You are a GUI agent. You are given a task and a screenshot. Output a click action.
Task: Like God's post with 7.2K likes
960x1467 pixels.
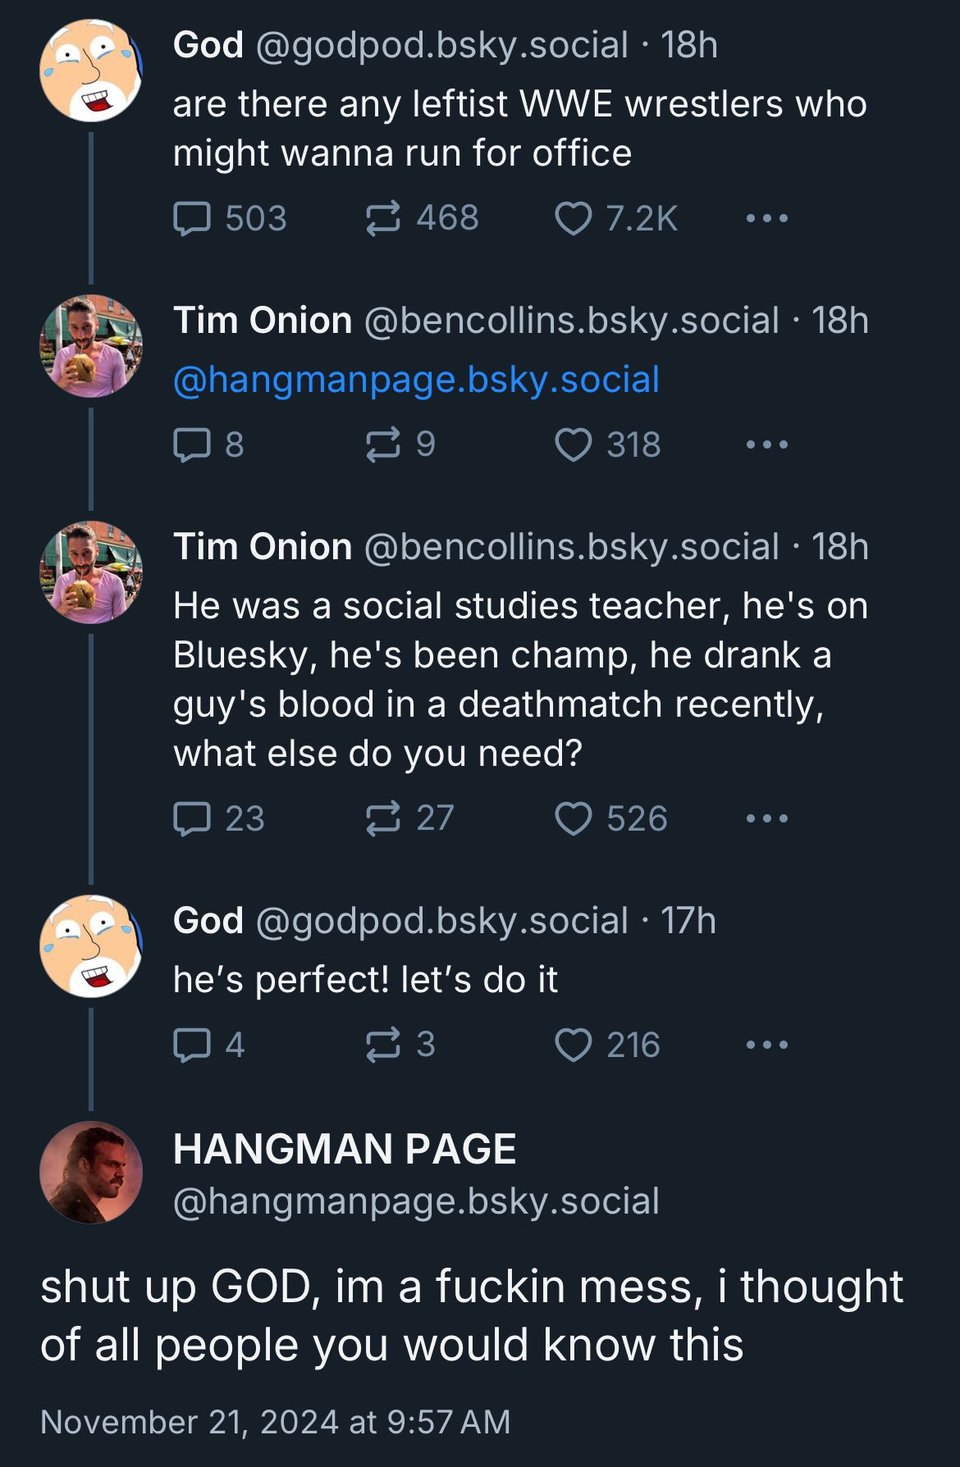pyautogui.click(x=573, y=218)
